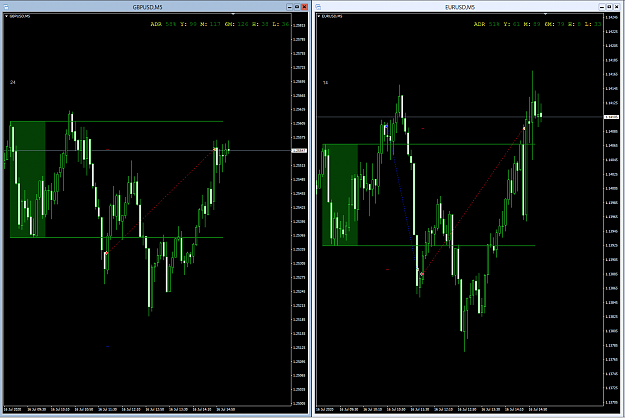Image resolution: width=625 pixels, height=418 pixels.
Task: Minimize the GBPUSD,M5 chart window
Action: [290, 7]
